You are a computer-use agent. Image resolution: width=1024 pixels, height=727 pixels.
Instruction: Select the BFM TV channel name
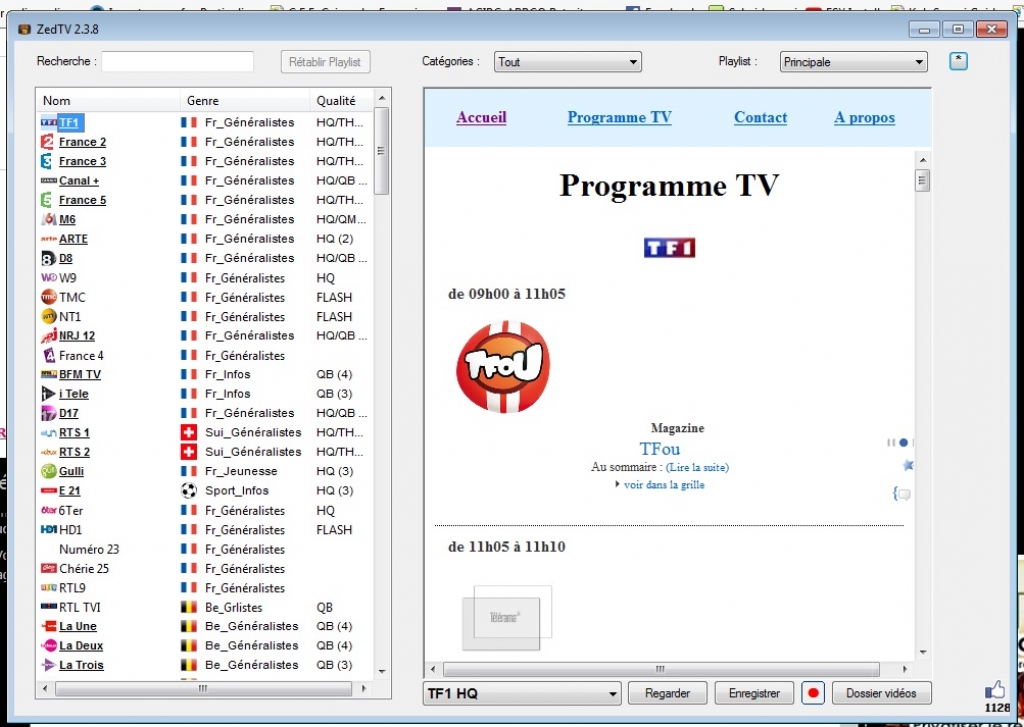pos(80,375)
